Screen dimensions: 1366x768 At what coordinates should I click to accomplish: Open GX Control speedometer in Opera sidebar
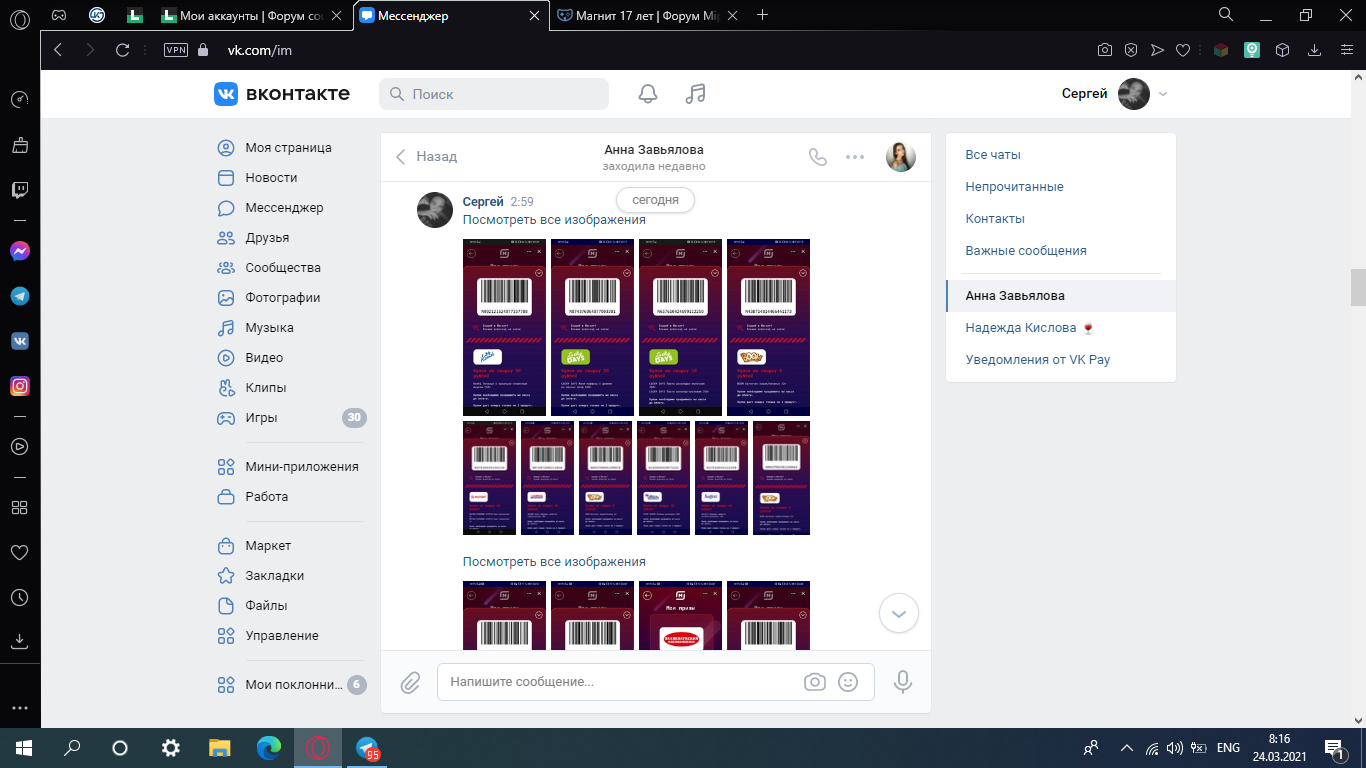click(19, 100)
